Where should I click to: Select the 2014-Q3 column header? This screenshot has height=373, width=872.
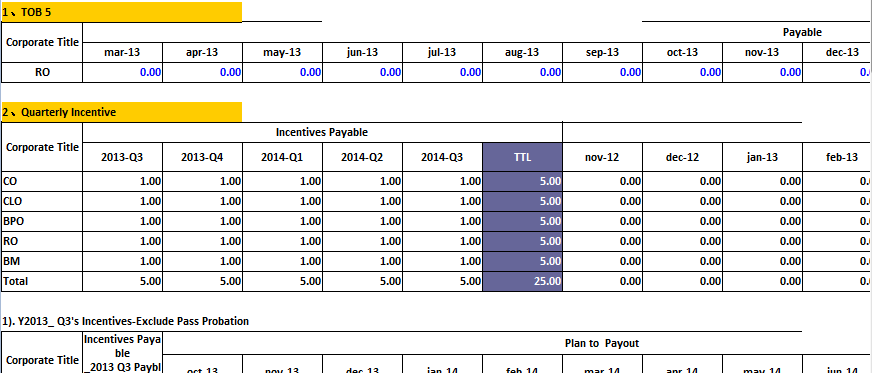(x=443, y=157)
